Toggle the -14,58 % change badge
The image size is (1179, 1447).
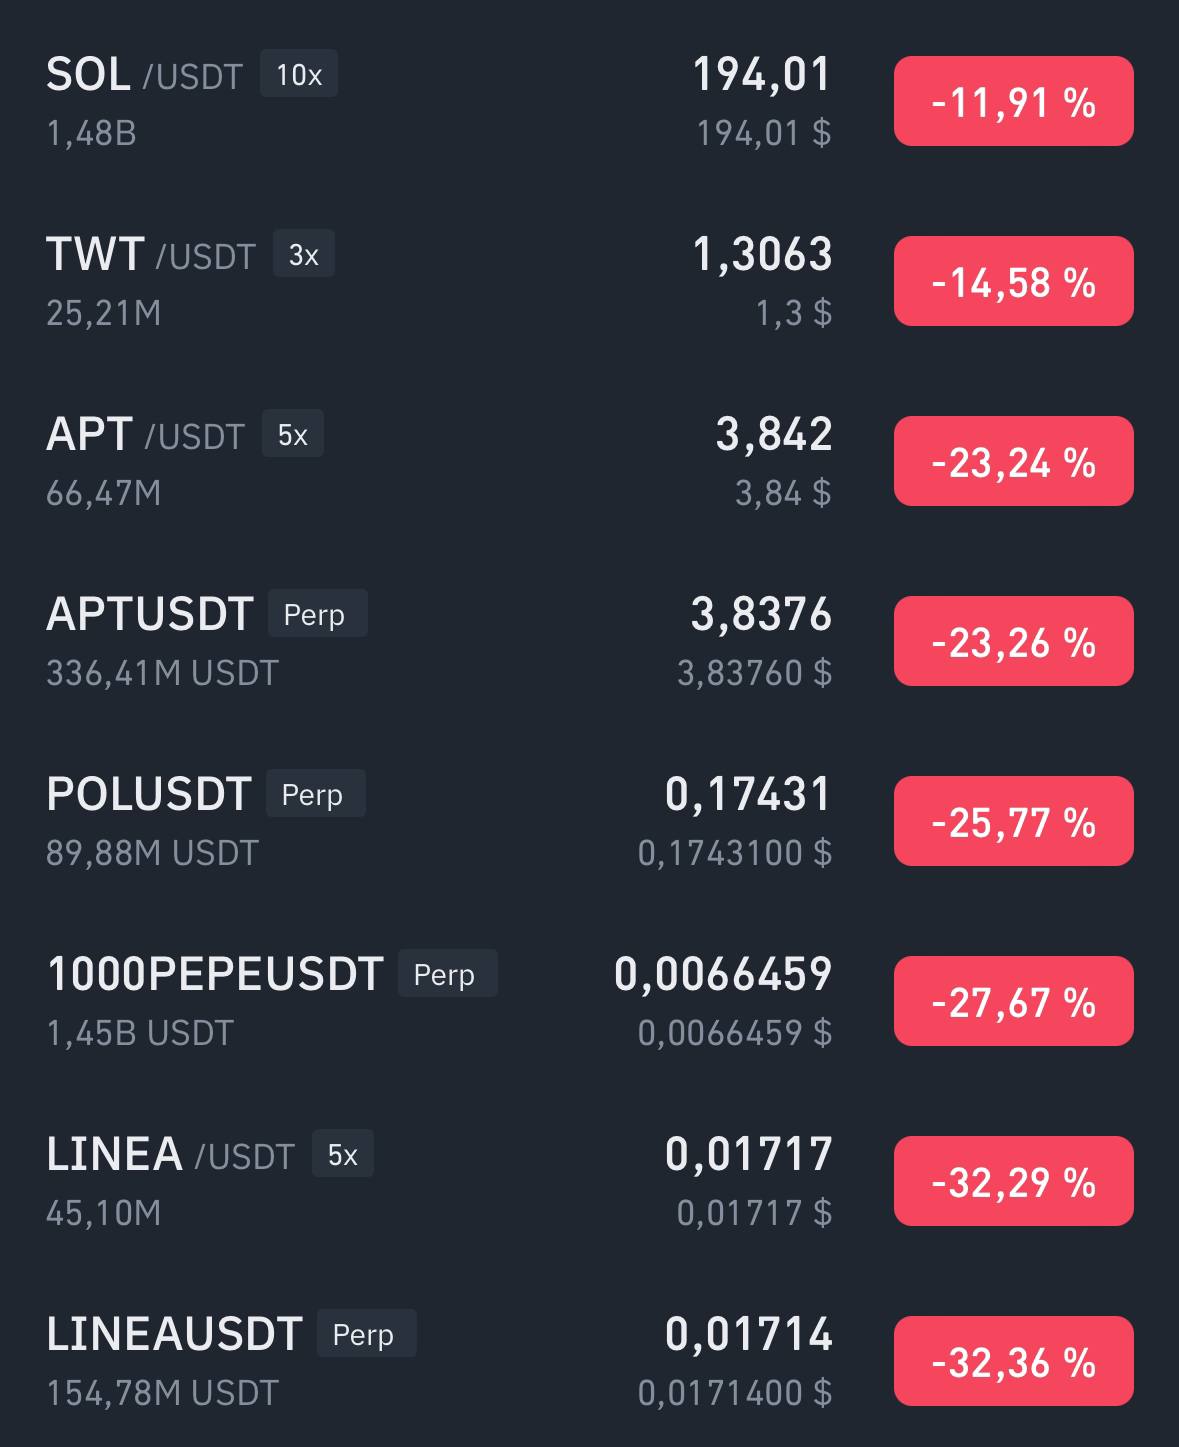[1013, 281]
